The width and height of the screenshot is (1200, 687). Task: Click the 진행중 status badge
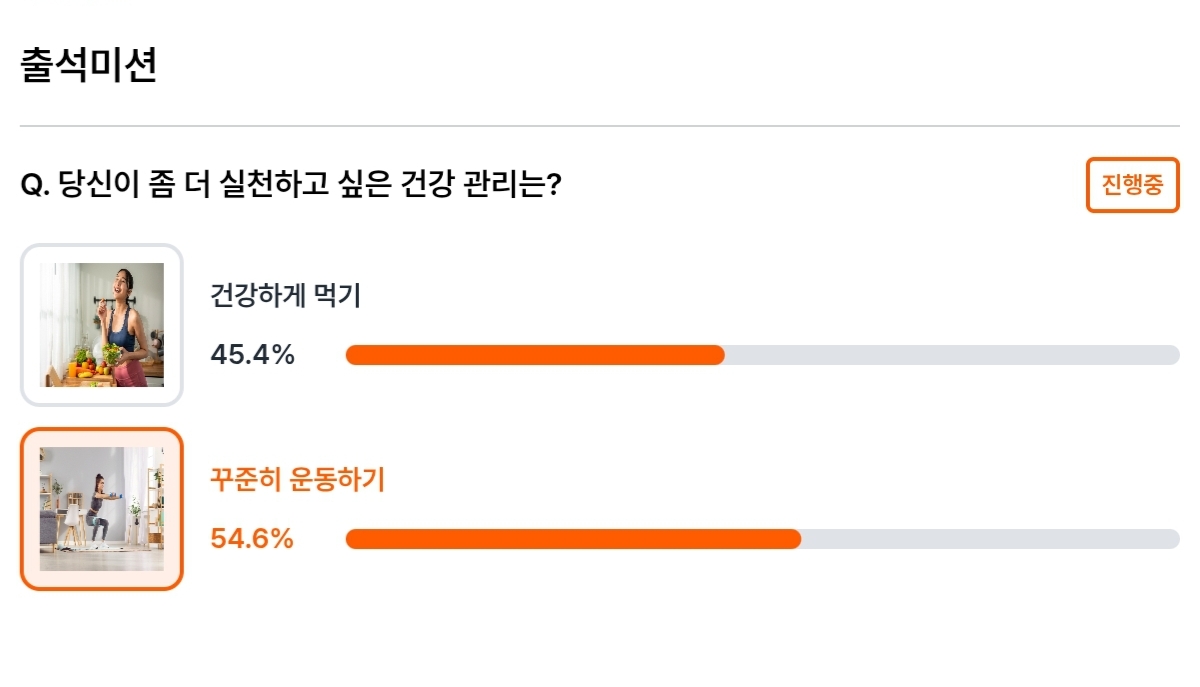click(1133, 185)
